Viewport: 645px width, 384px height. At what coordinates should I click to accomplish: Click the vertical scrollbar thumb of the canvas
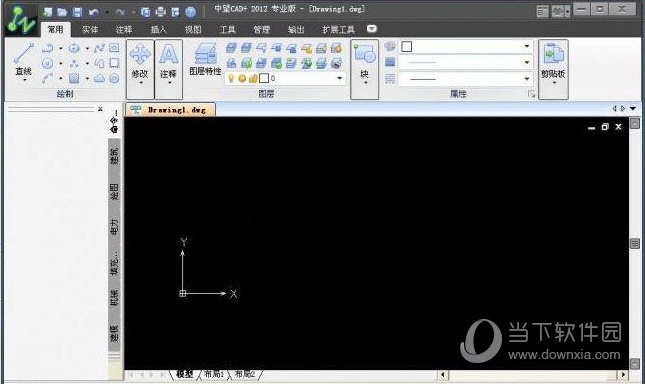click(635, 243)
